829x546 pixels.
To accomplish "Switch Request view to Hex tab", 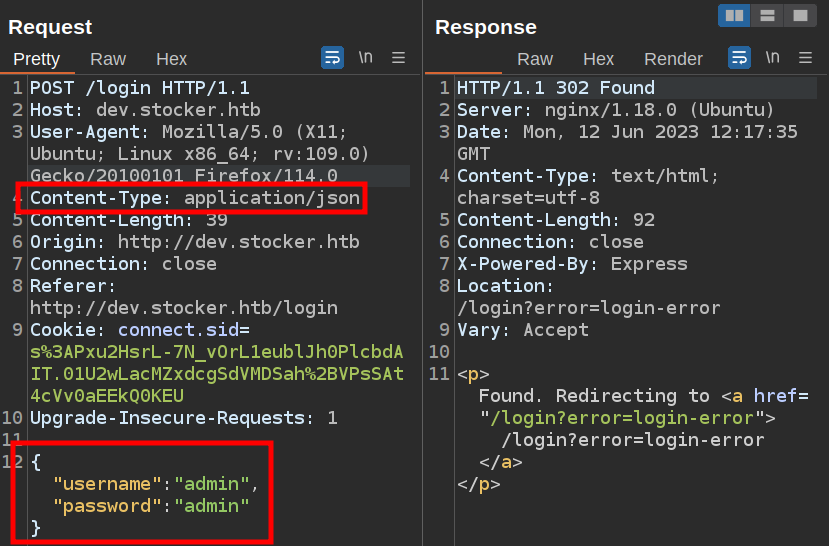I will pyautogui.click(x=171, y=59).
